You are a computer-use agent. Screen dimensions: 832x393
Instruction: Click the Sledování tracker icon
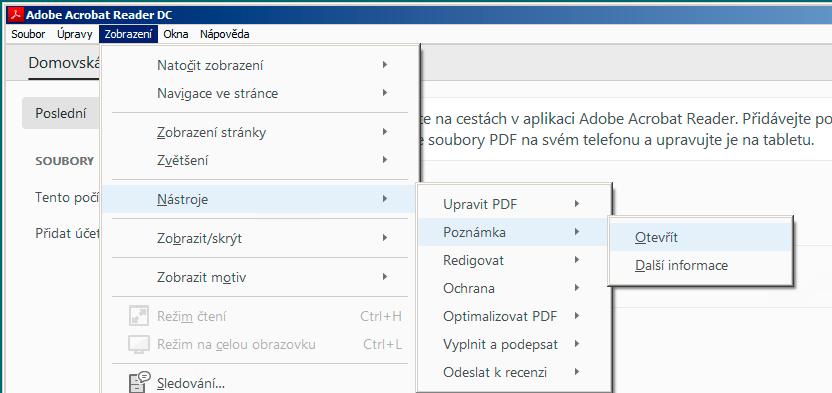point(140,382)
